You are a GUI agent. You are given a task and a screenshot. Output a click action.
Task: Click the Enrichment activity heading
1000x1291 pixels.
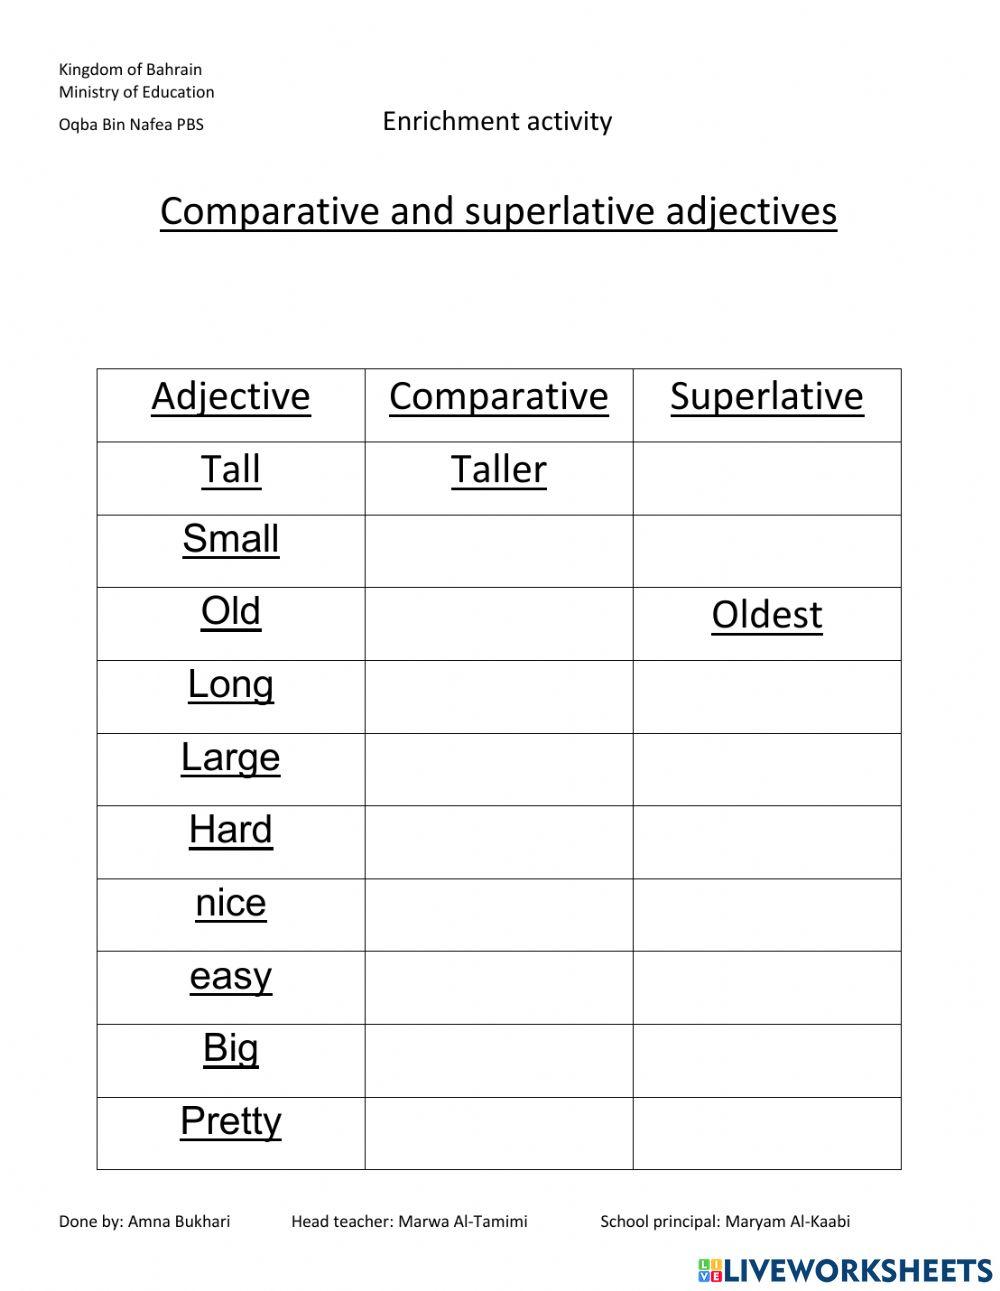(497, 121)
